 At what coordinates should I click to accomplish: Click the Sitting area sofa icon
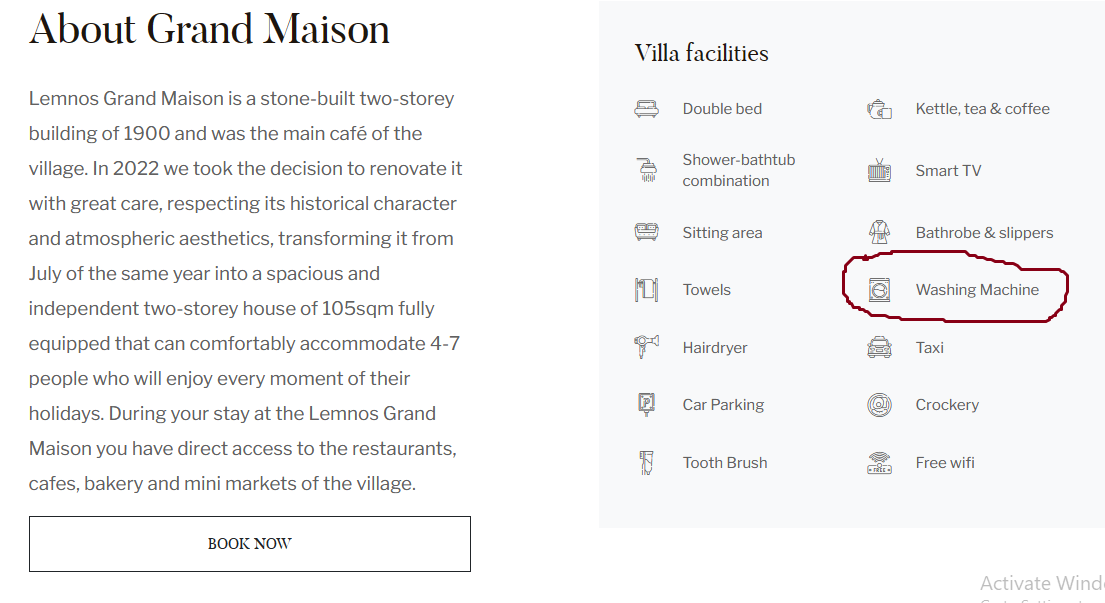click(646, 232)
